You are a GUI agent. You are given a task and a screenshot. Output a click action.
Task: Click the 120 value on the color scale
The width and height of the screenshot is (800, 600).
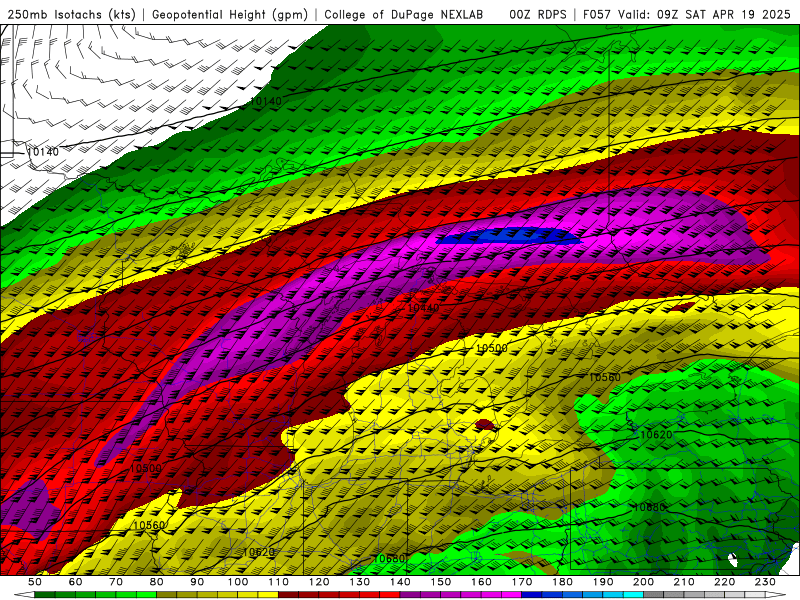click(319, 582)
